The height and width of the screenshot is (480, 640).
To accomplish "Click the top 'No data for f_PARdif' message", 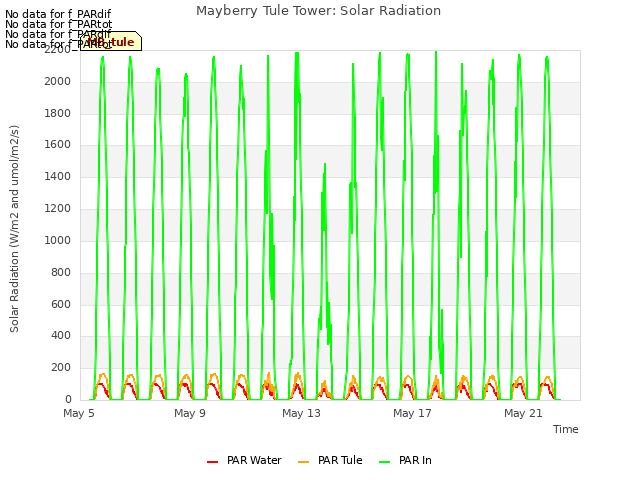I will pyautogui.click(x=58, y=14).
